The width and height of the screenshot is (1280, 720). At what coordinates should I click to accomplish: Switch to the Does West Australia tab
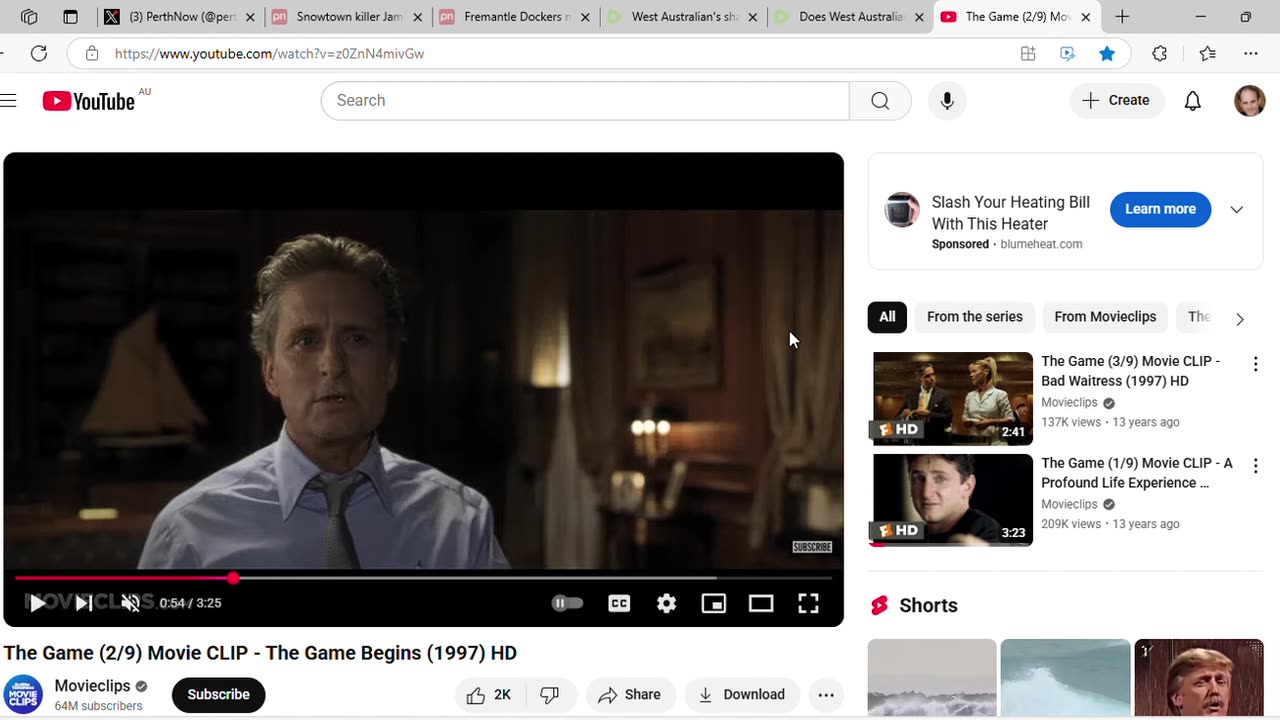click(x=851, y=17)
